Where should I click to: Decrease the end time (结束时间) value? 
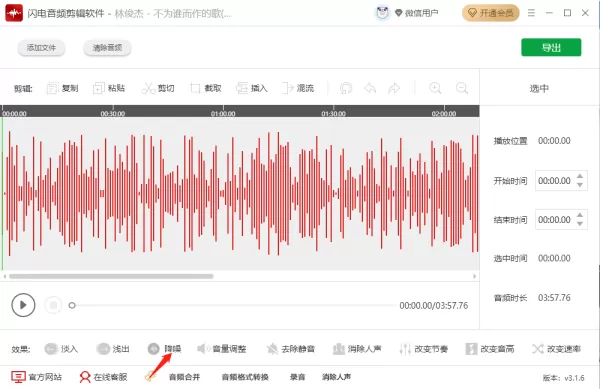(580, 224)
